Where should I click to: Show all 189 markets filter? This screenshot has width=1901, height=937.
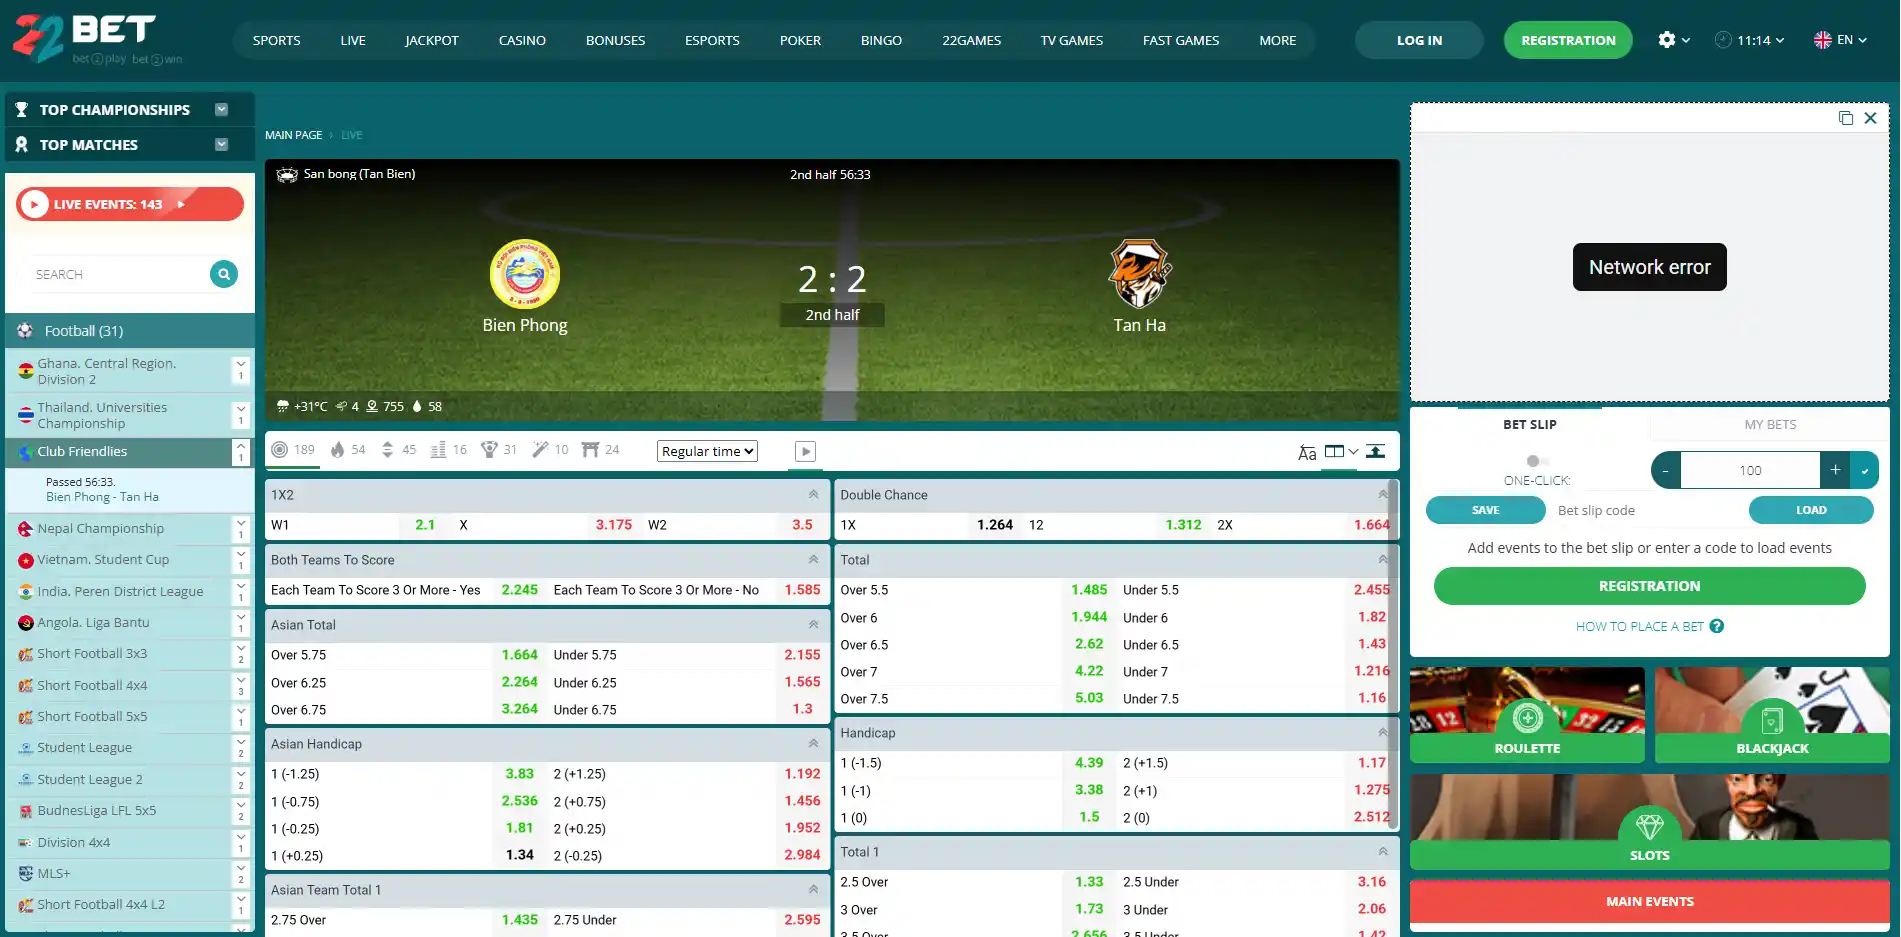coord(293,450)
